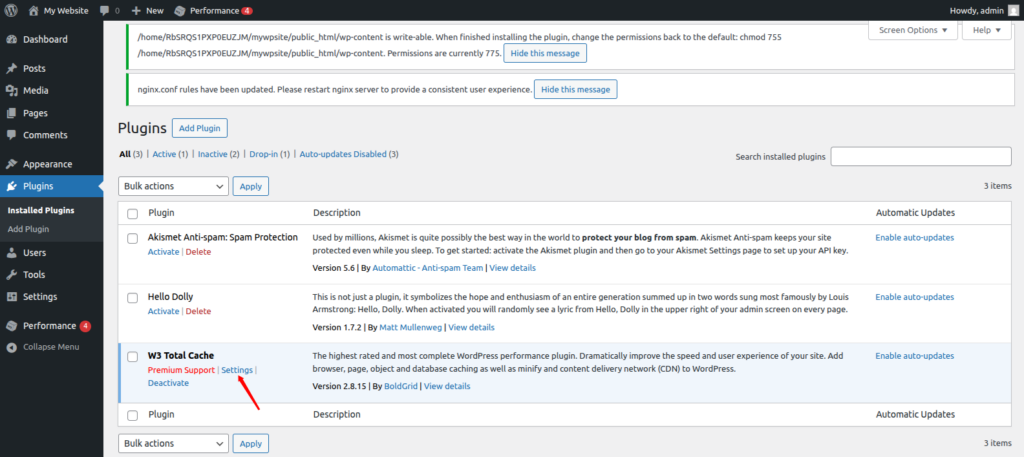
Task: Tick the W3 Total Cache checkbox
Action: coord(133,356)
